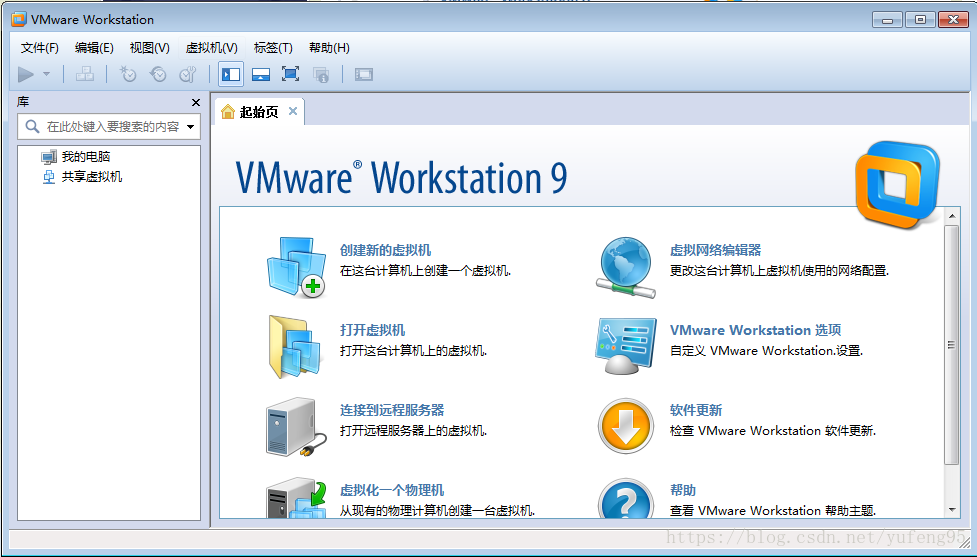Open the 视图(V) menu
The image size is (977, 557).
click(x=150, y=48)
